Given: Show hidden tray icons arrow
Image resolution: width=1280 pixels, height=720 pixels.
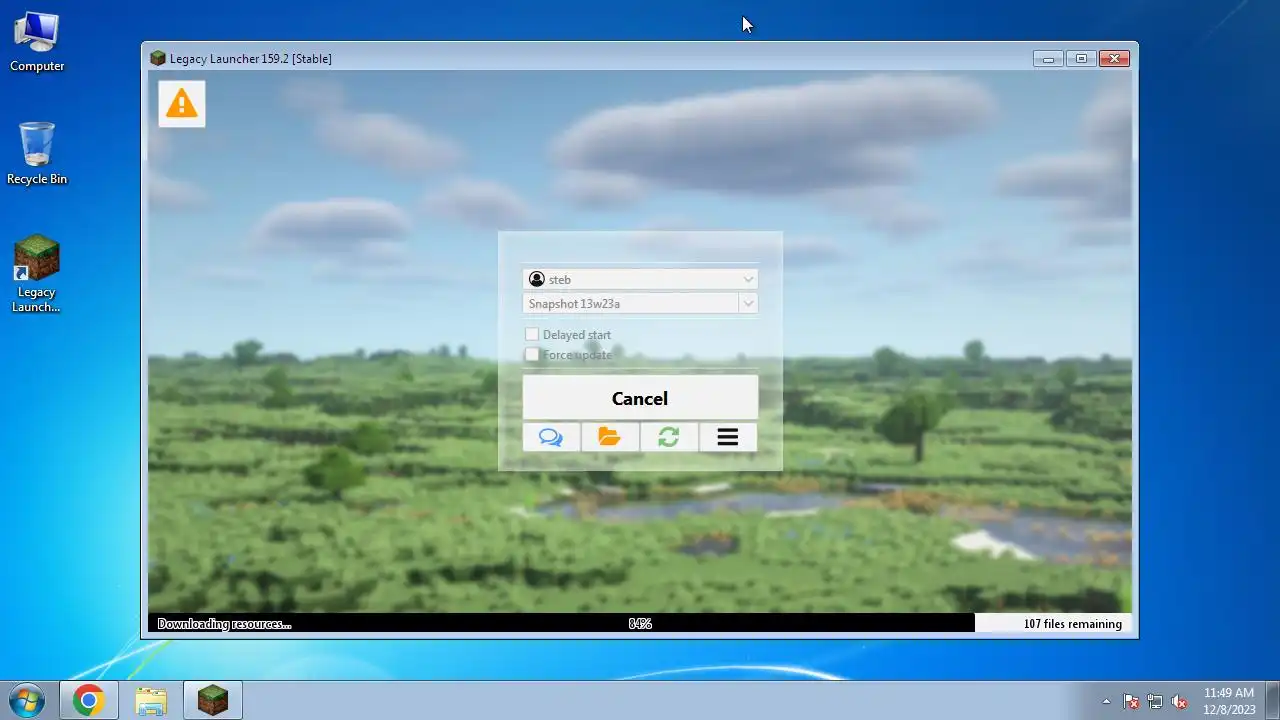Looking at the screenshot, I should (x=1106, y=701).
